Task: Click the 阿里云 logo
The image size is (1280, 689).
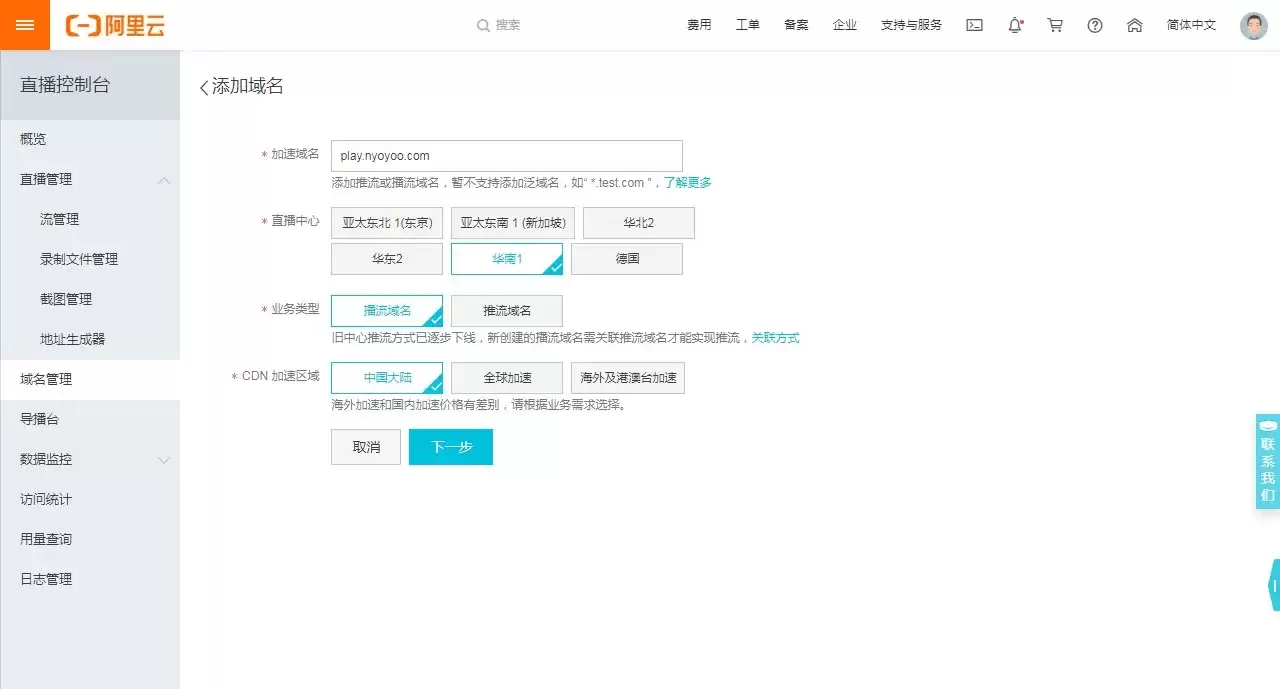Action: tap(115, 26)
